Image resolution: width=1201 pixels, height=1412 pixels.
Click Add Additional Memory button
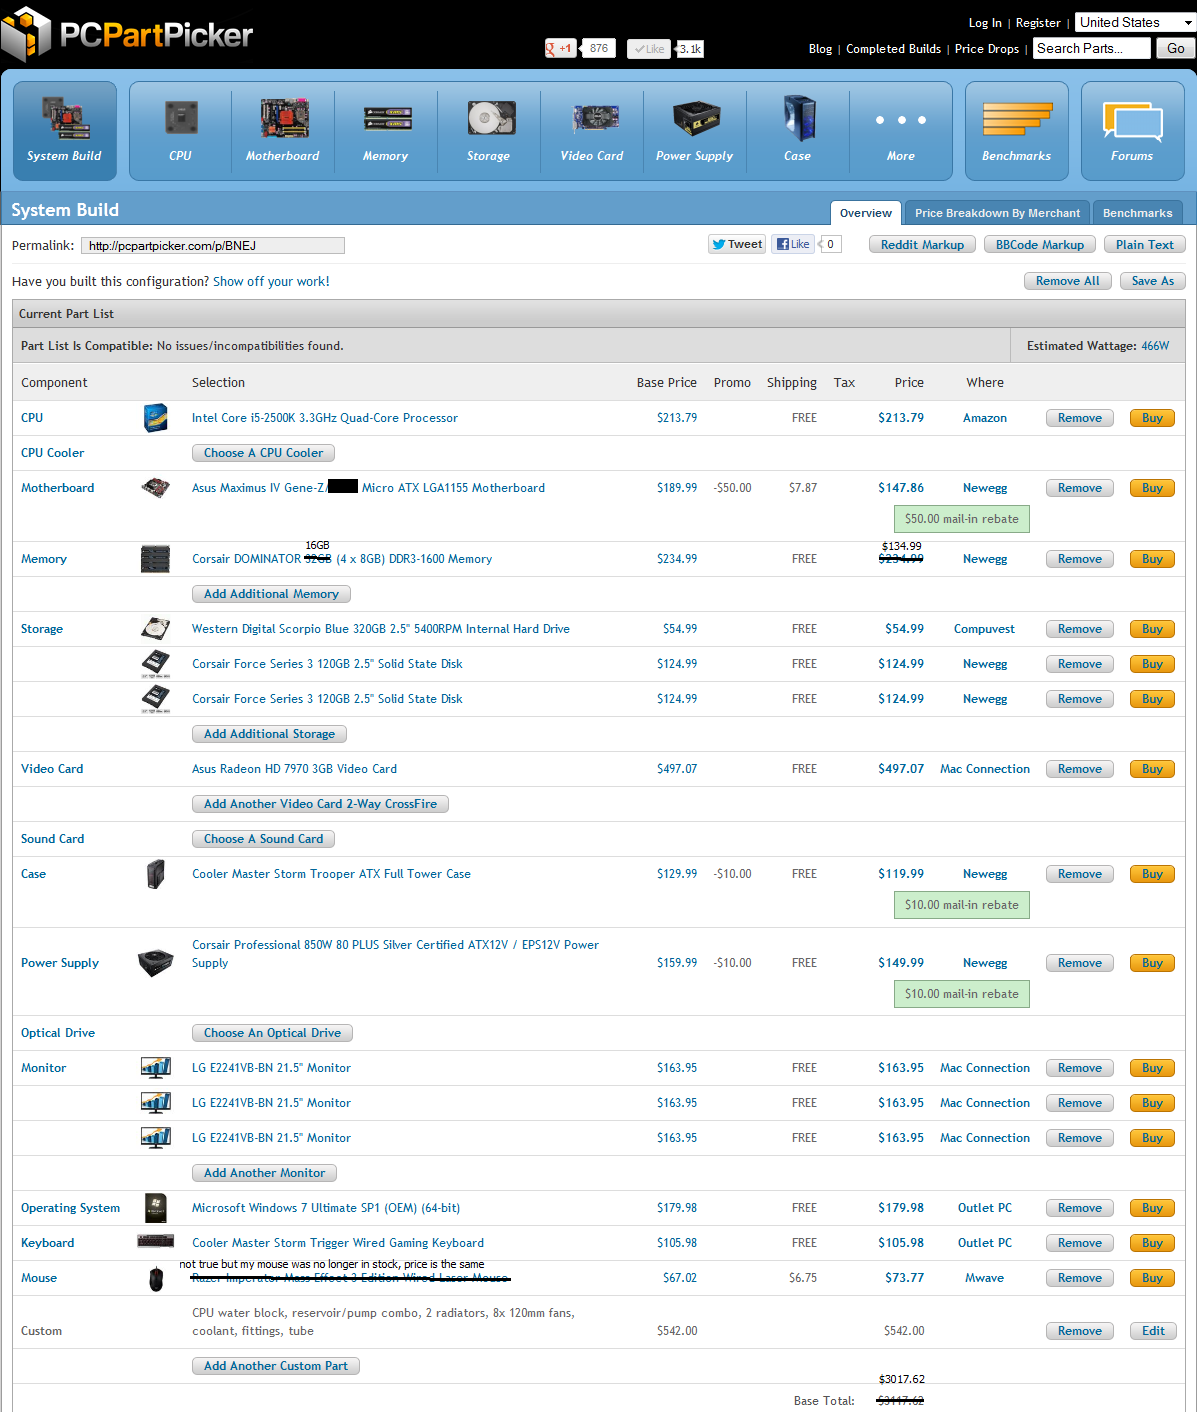(x=271, y=594)
